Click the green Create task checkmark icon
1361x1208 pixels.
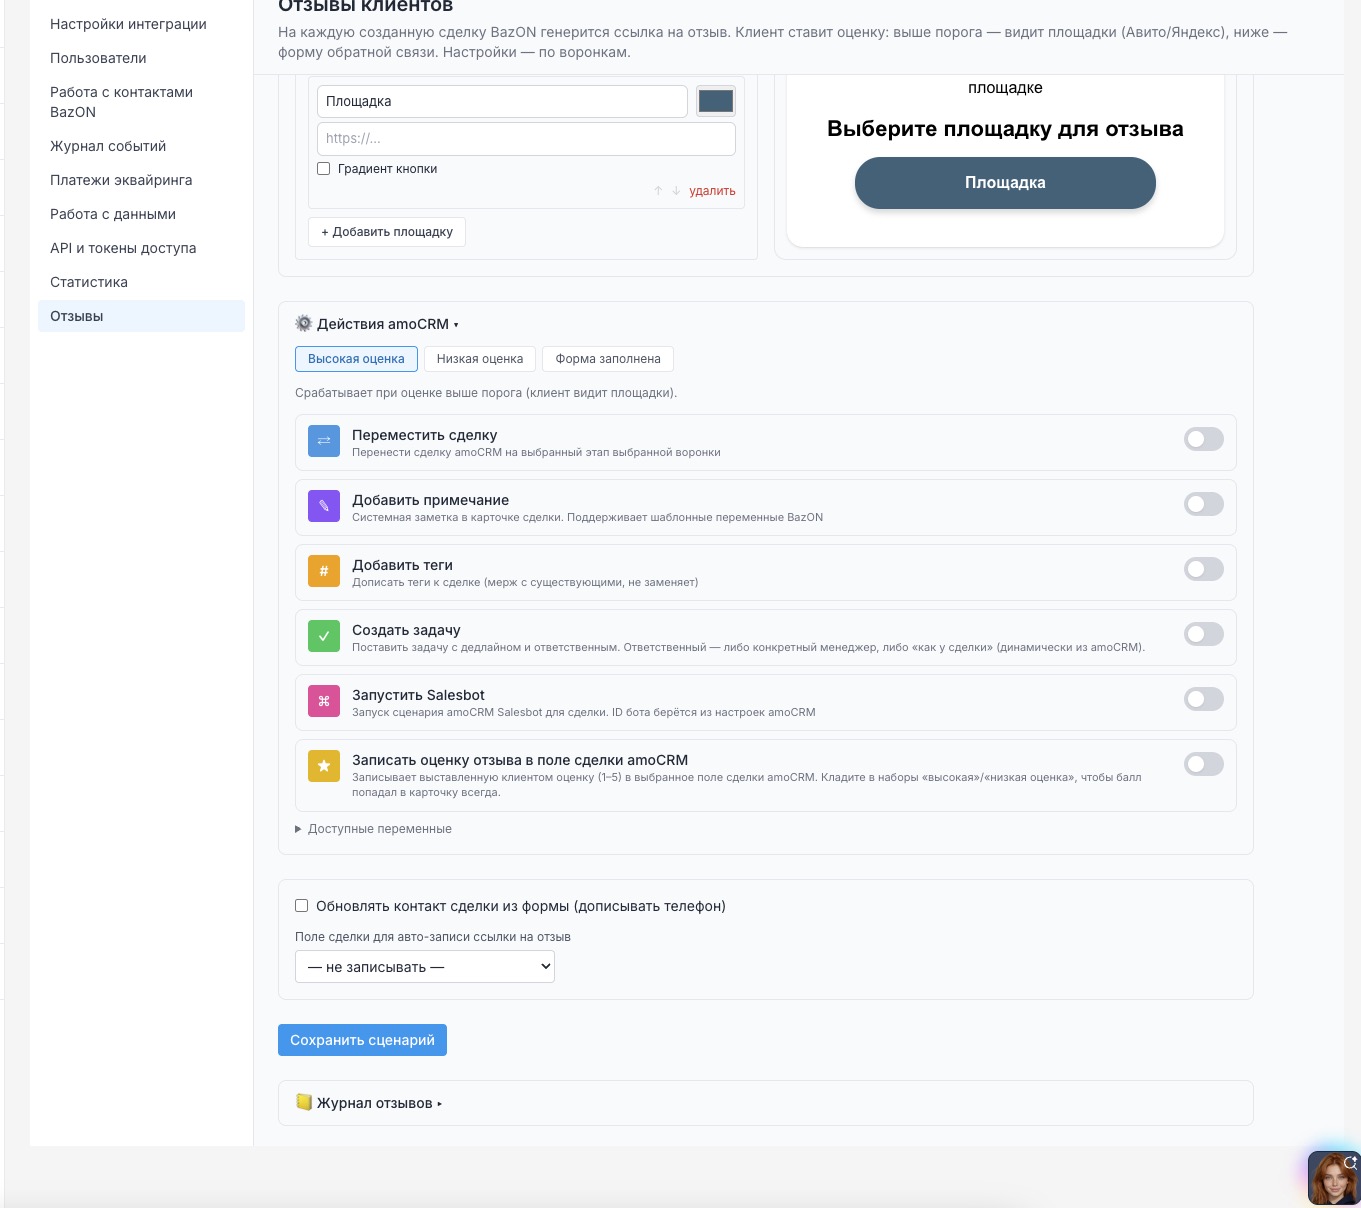pyautogui.click(x=324, y=636)
